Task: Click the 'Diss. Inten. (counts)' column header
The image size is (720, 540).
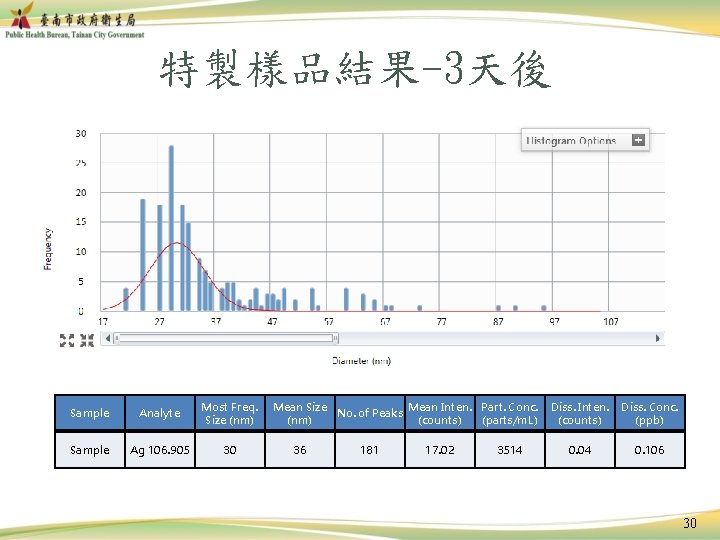Action: (580, 413)
